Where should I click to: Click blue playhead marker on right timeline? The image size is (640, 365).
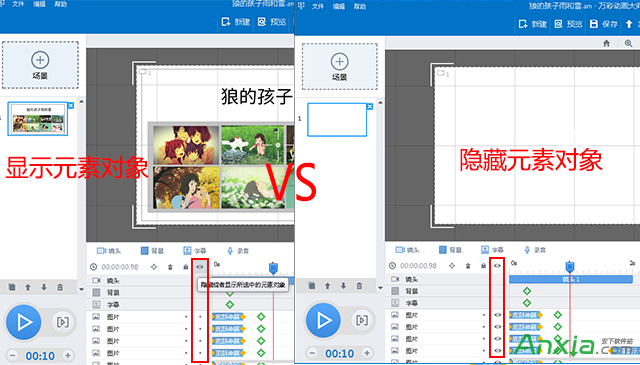tap(570, 267)
